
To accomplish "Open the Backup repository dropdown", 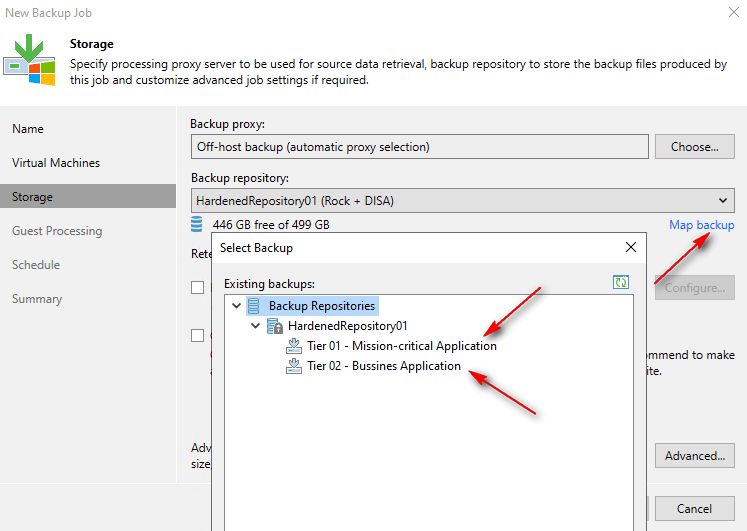I will click(723, 201).
